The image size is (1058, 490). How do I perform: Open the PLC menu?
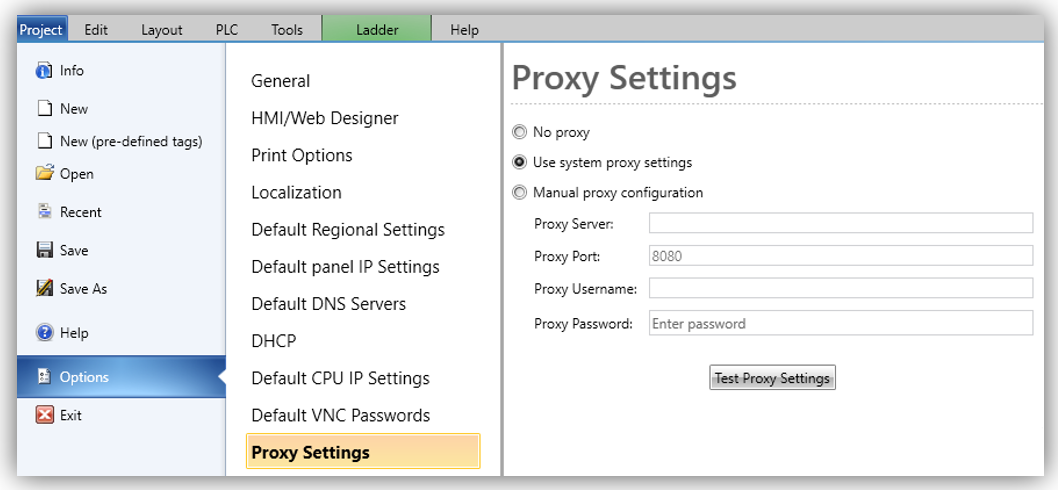[x=227, y=30]
